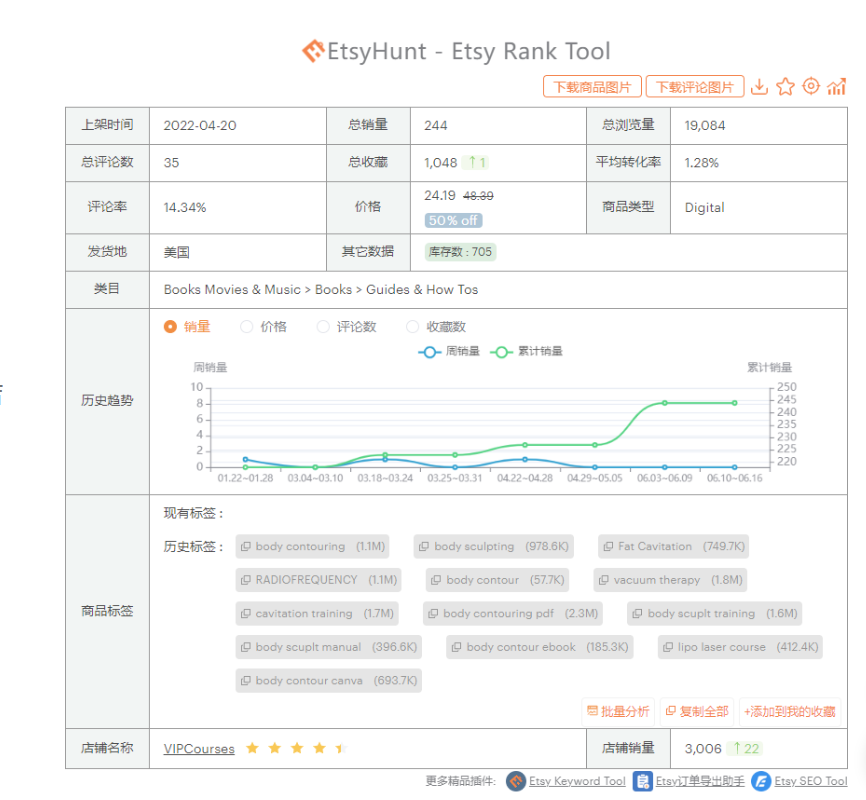Copy the 'body sculpting' tag icon
Image resolution: width=866 pixels, height=800 pixels.
pyautogui.click(x=424, y=546)
